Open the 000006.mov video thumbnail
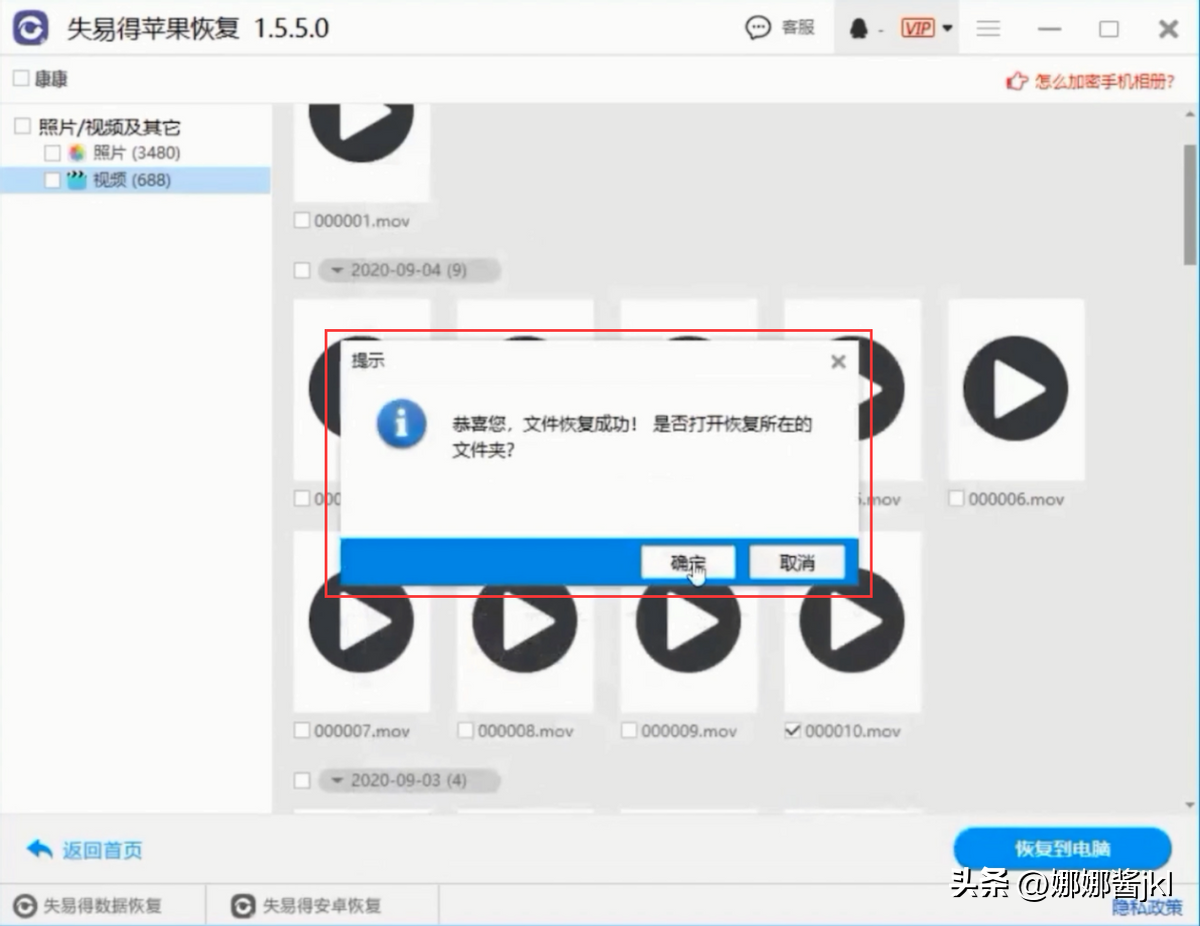The image size is (1200, 926). [x=1015, y=389]
